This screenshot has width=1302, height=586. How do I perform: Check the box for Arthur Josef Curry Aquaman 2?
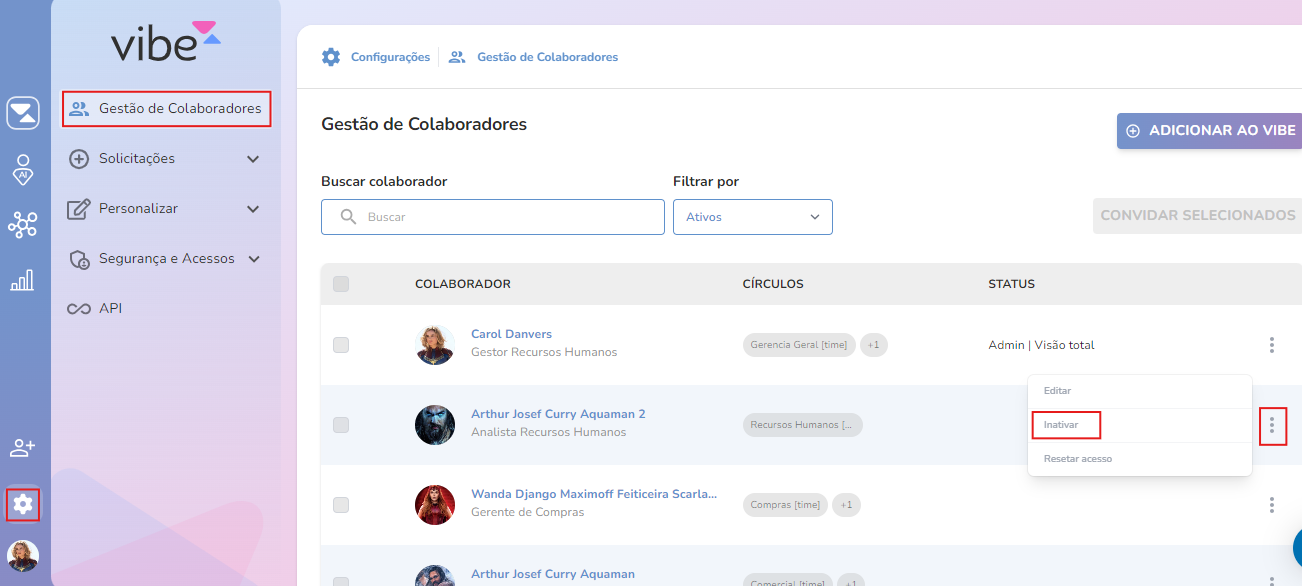click(341, 425)
